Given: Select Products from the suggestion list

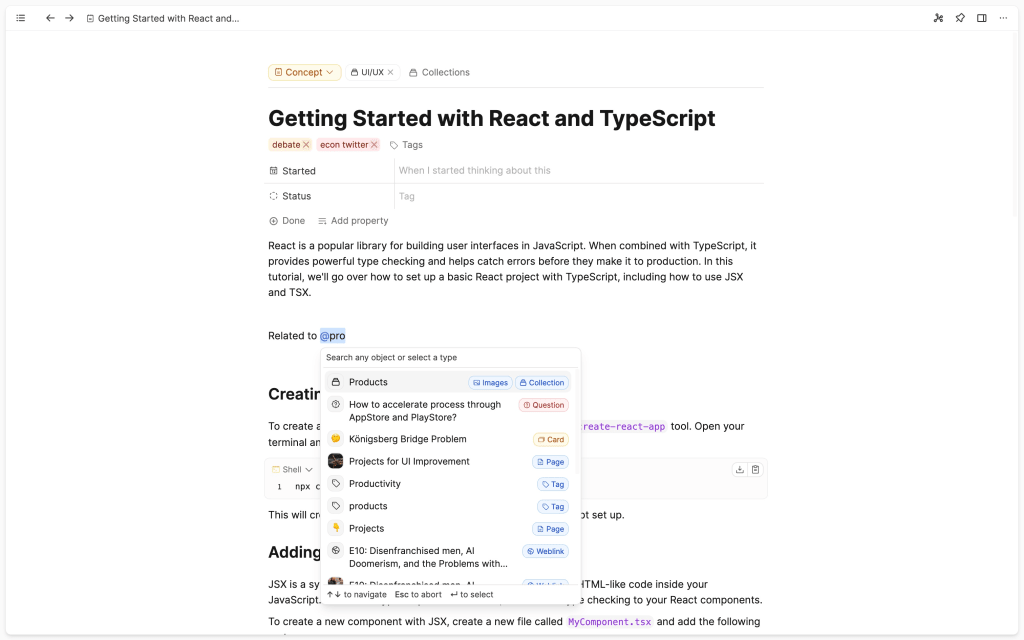Looking at the screenshot, I should [368, 382].
